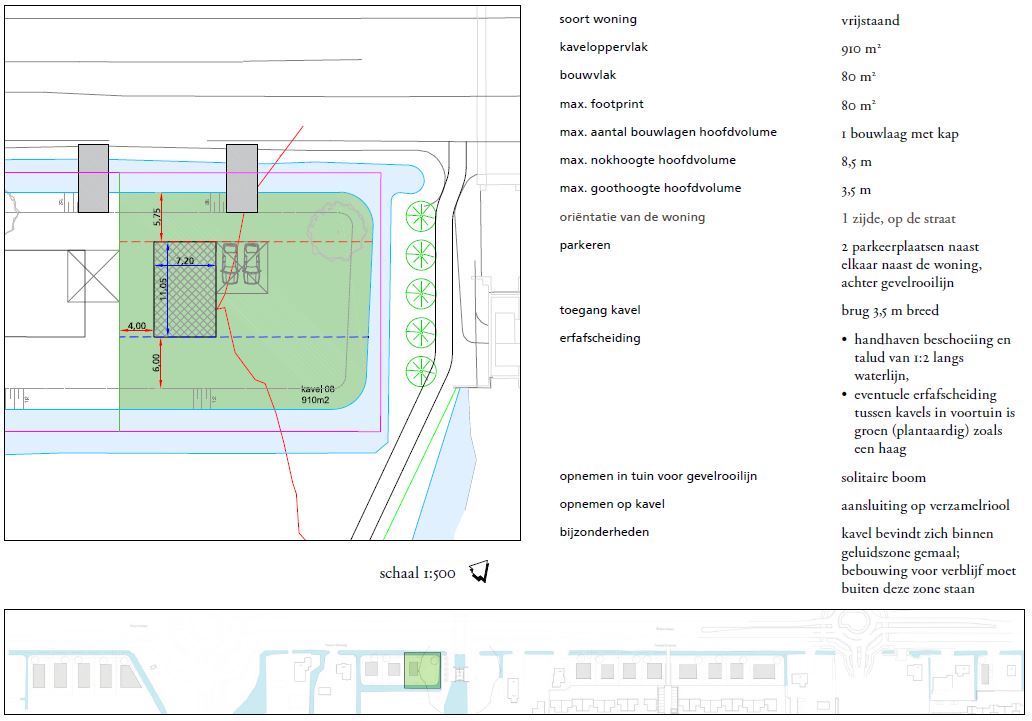Click the schaal 1:500 scale text

coord(418,574)
